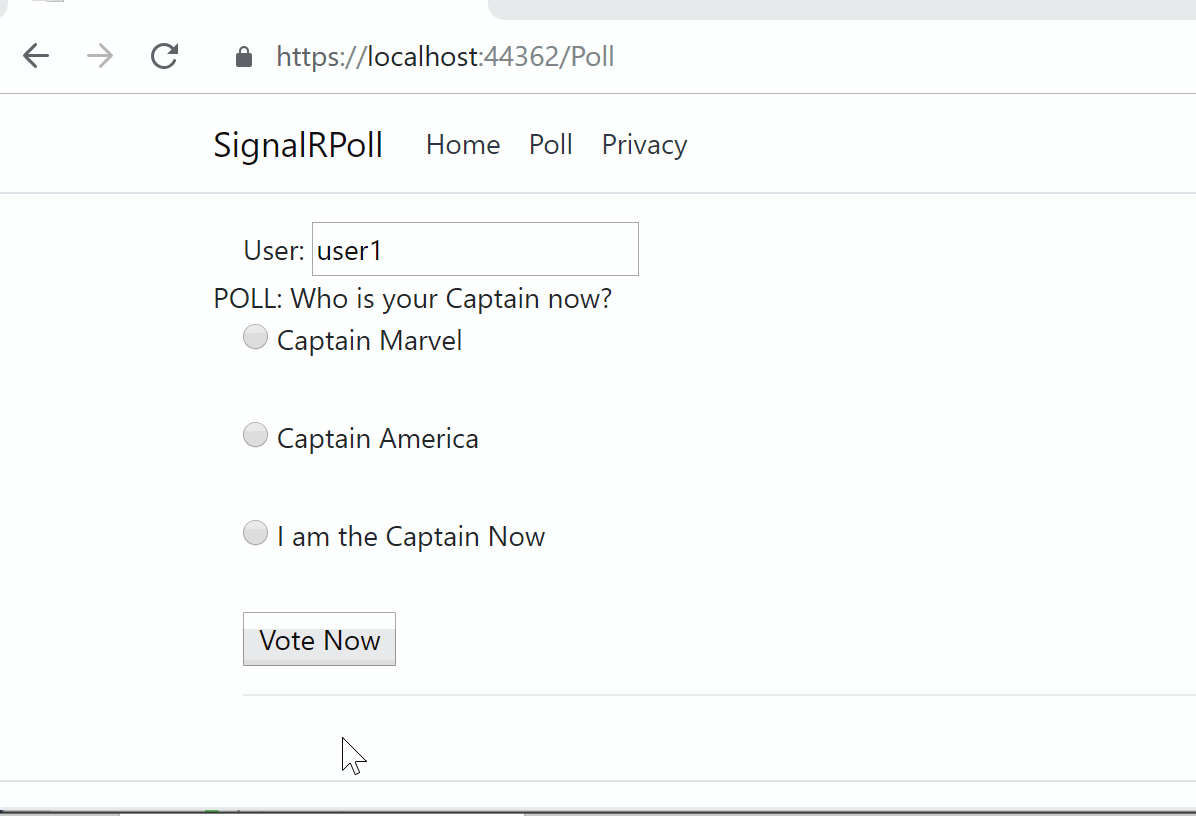Click the 'I am the Captain Now' label

click(x=411, y=536)
